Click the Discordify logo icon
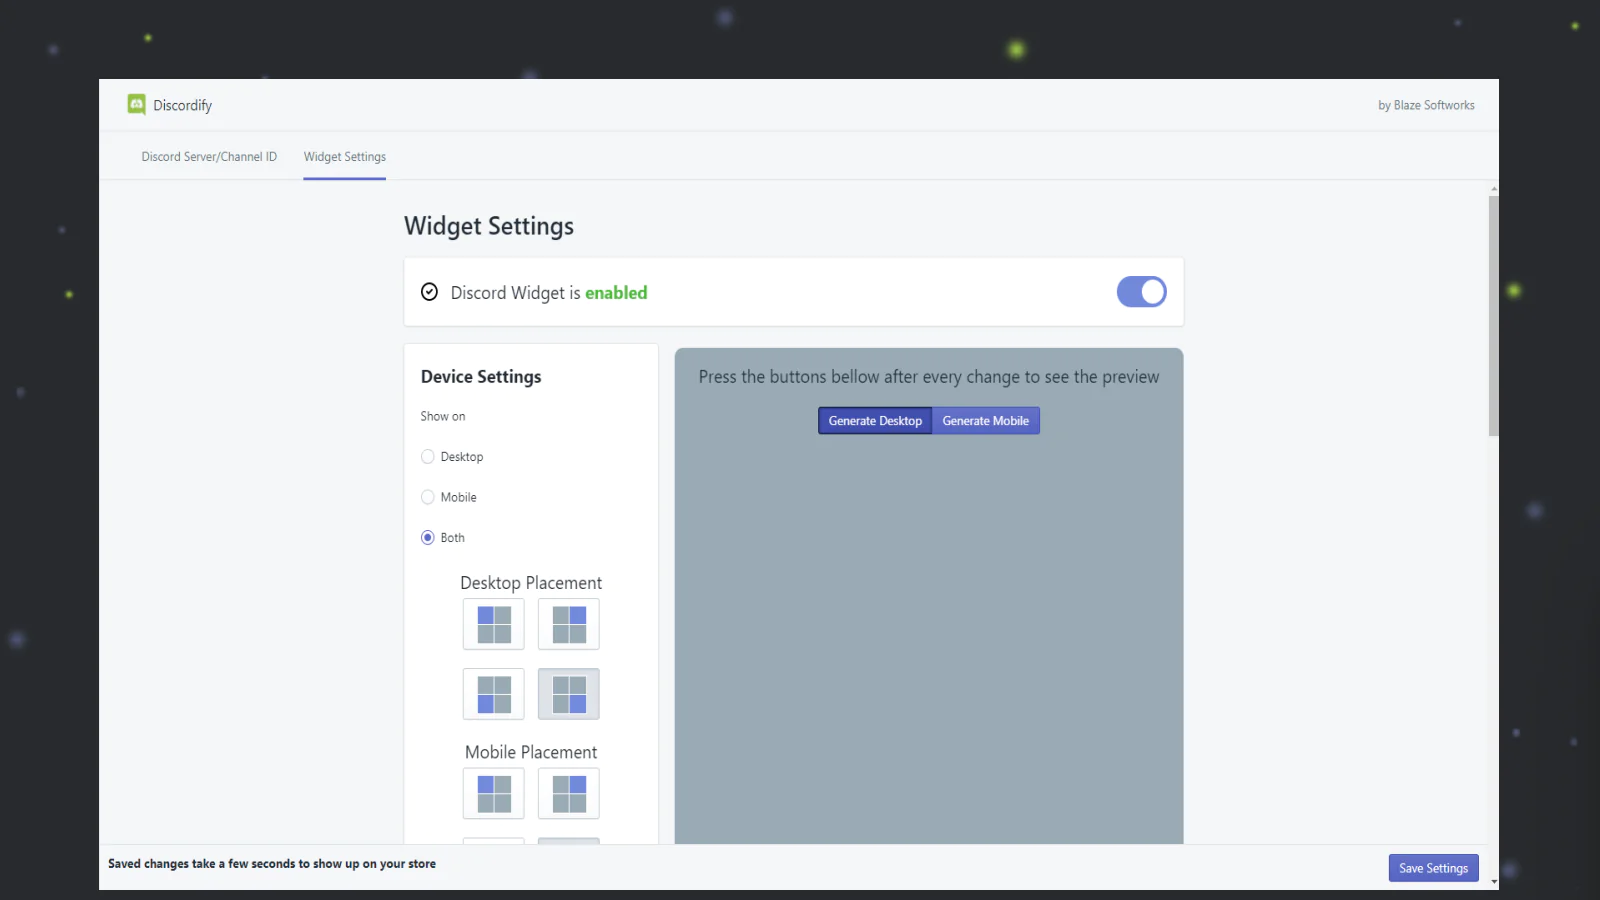Viewport: 1600px width, 900px height. (136, 104)
